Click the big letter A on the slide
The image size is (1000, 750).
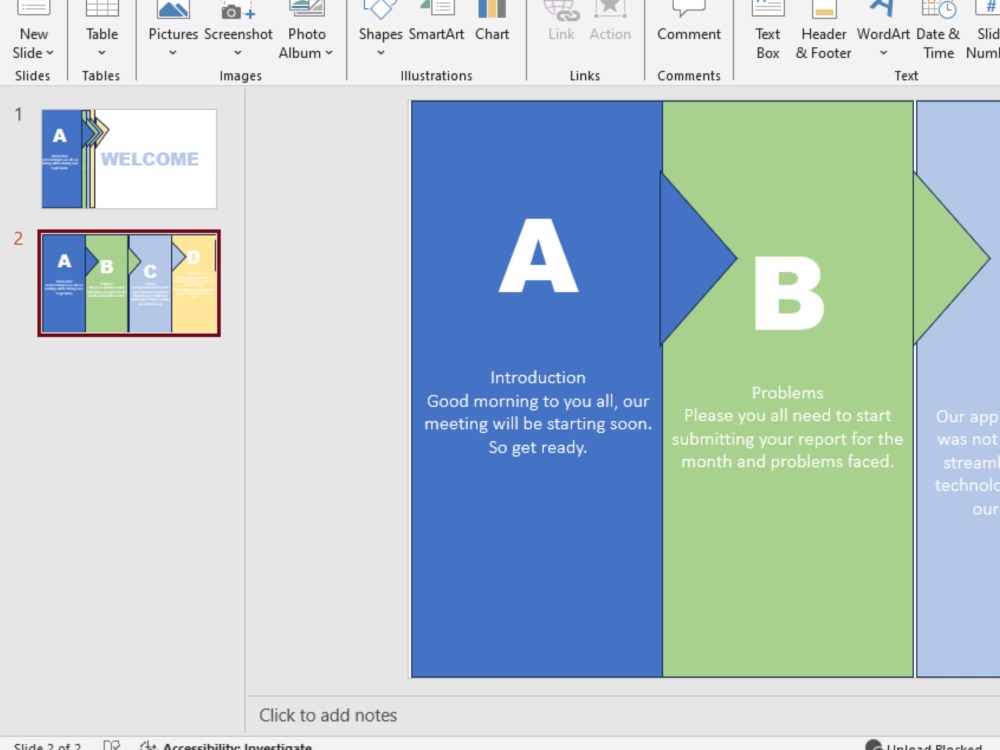tap(538, 256)
